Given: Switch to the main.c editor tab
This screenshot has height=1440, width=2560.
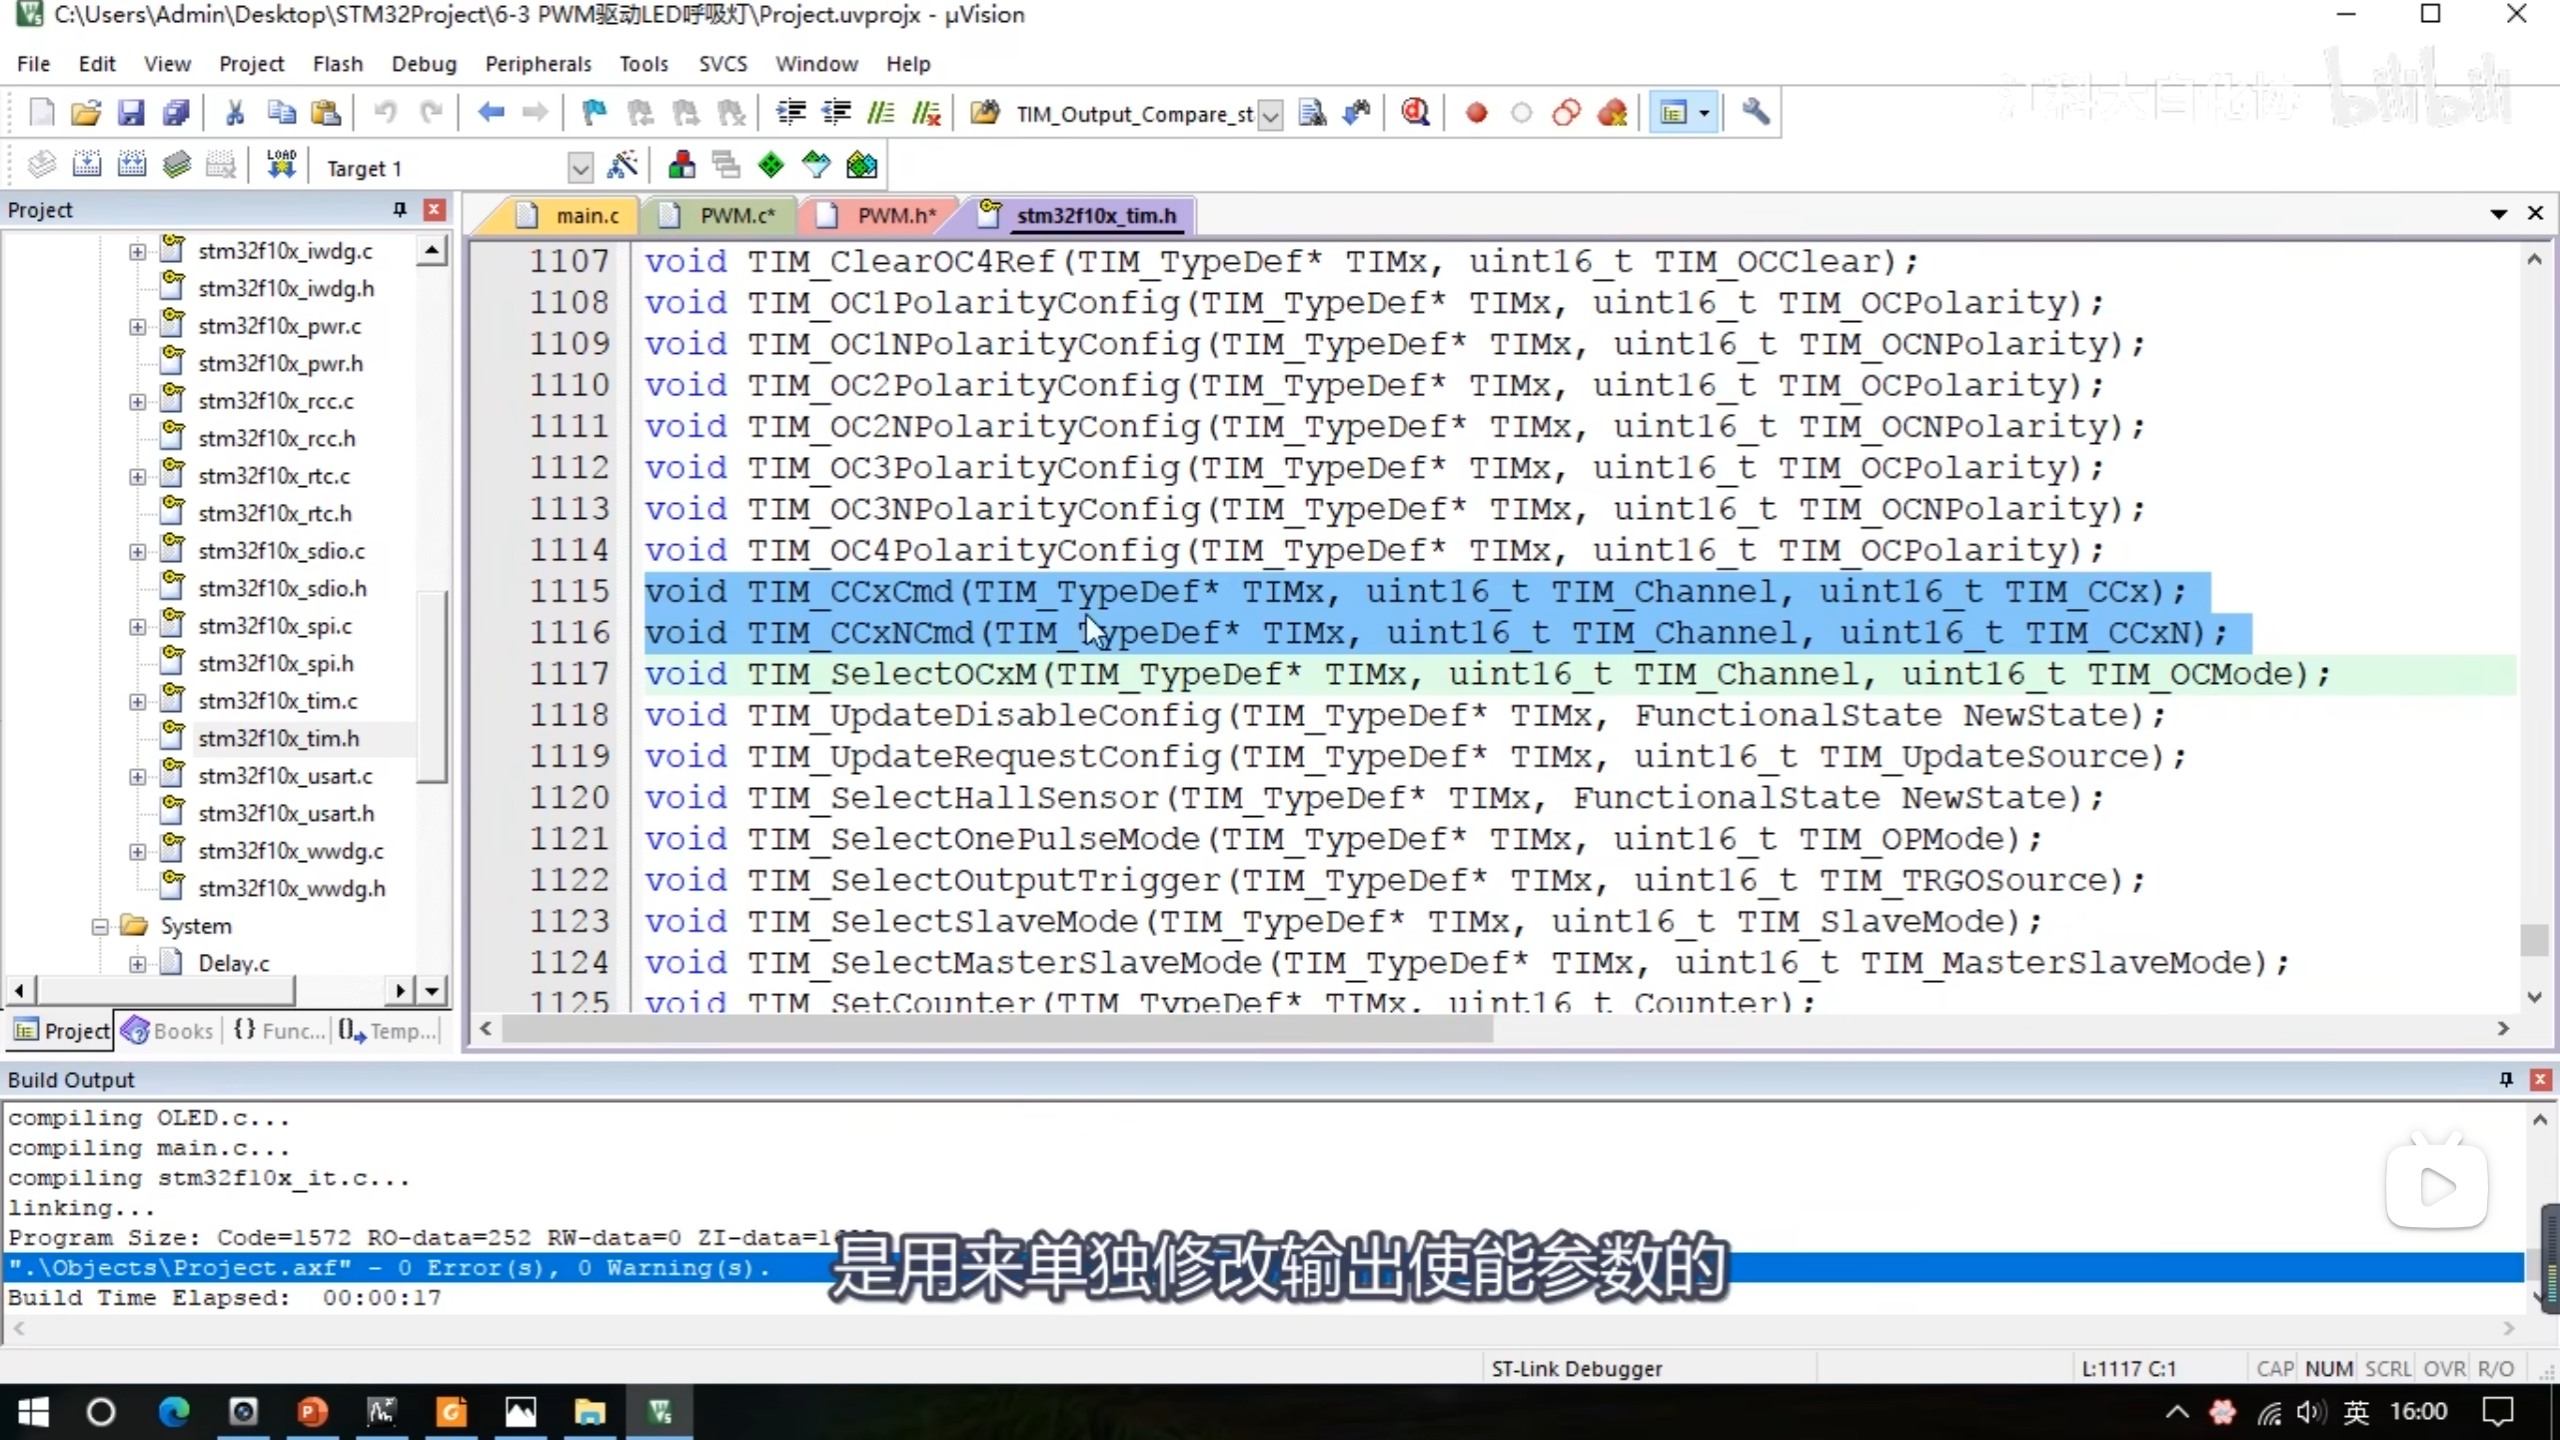Looking at the screenshot, I should click(x=586, y=215).
